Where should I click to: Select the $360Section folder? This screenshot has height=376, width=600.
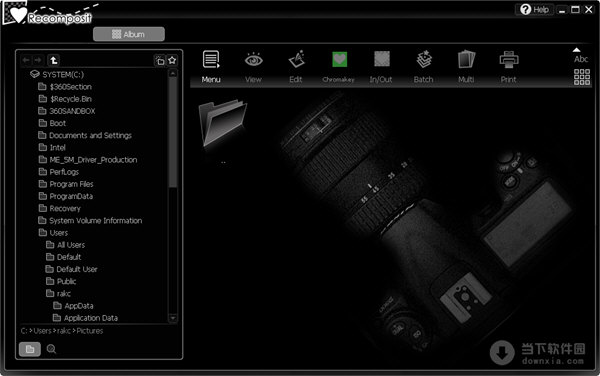tap(65, 87)
